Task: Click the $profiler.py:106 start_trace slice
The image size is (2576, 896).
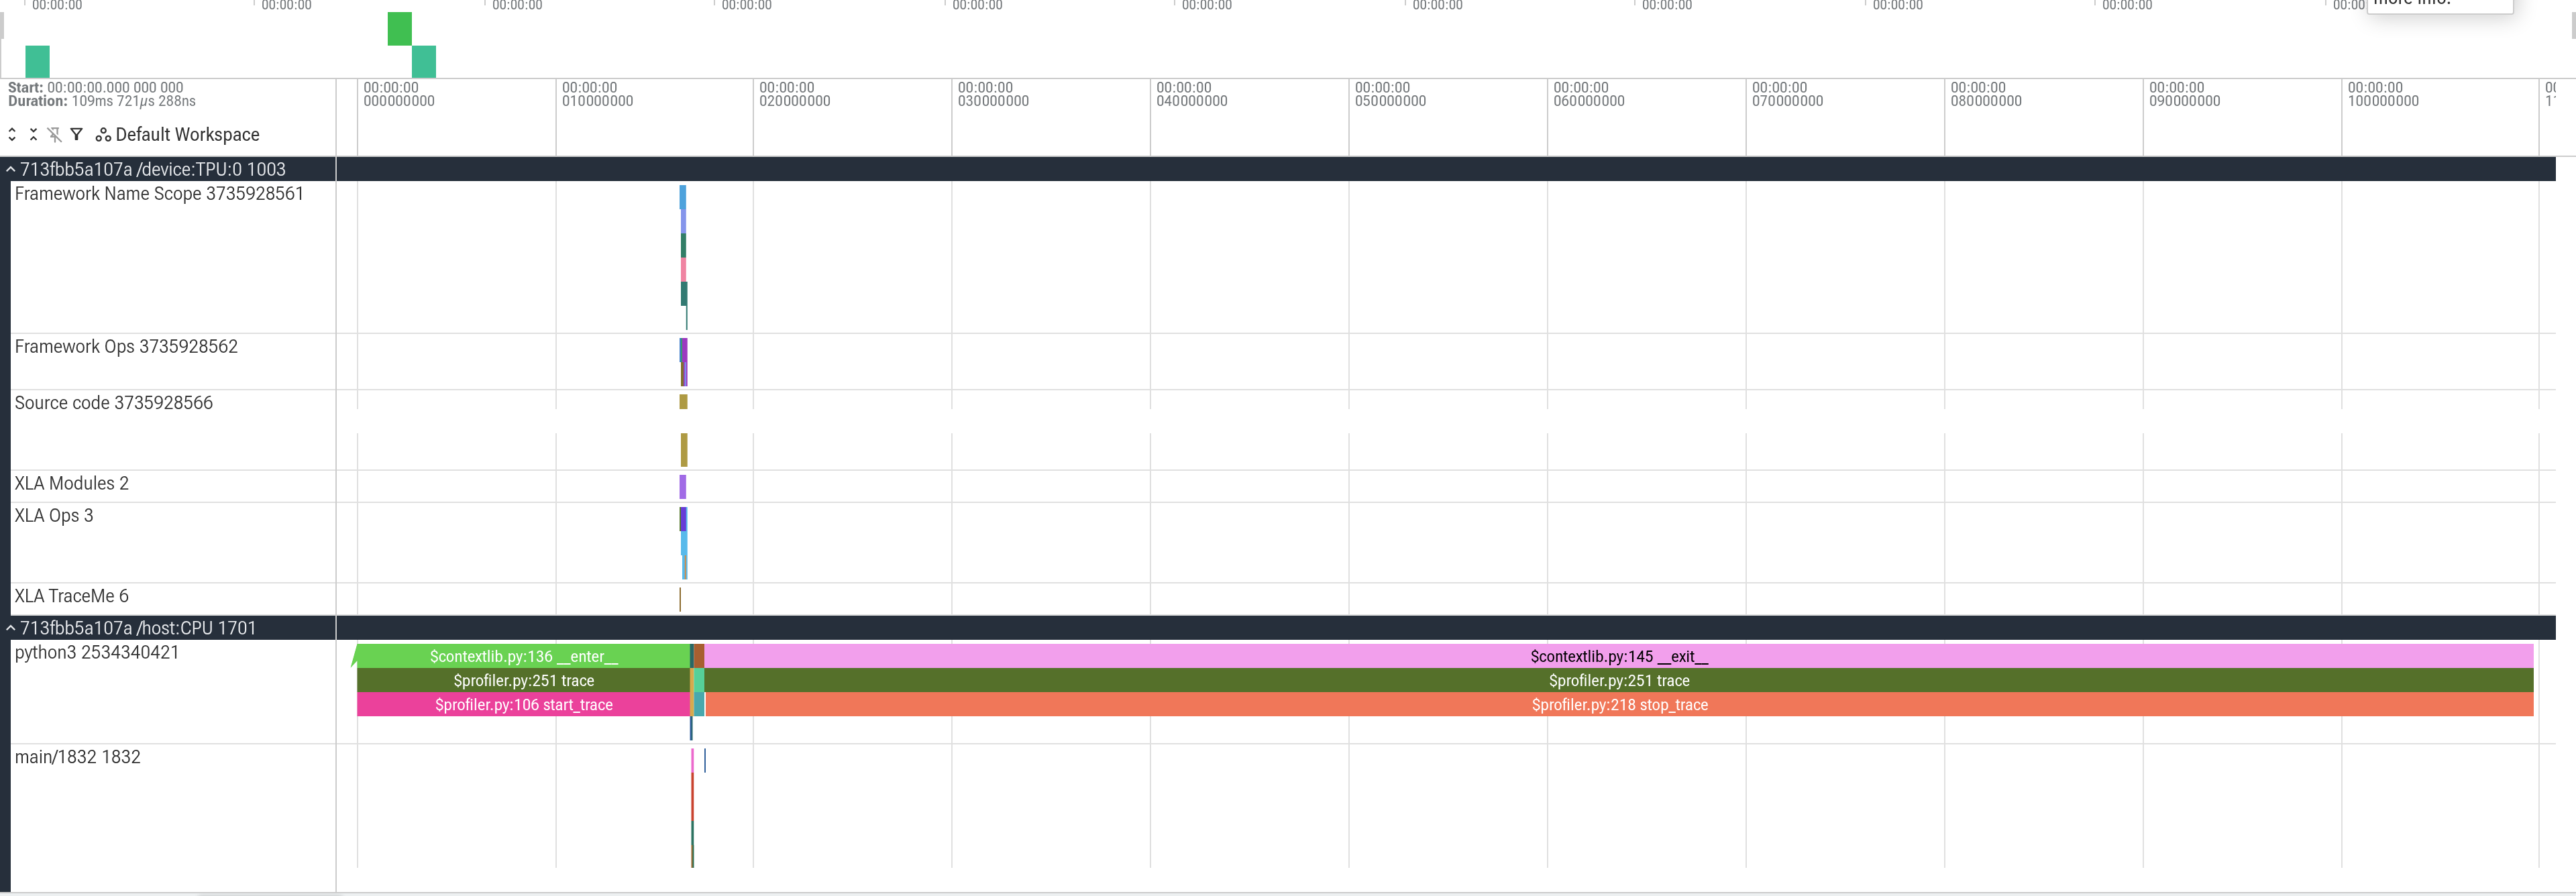Action: 523,705
